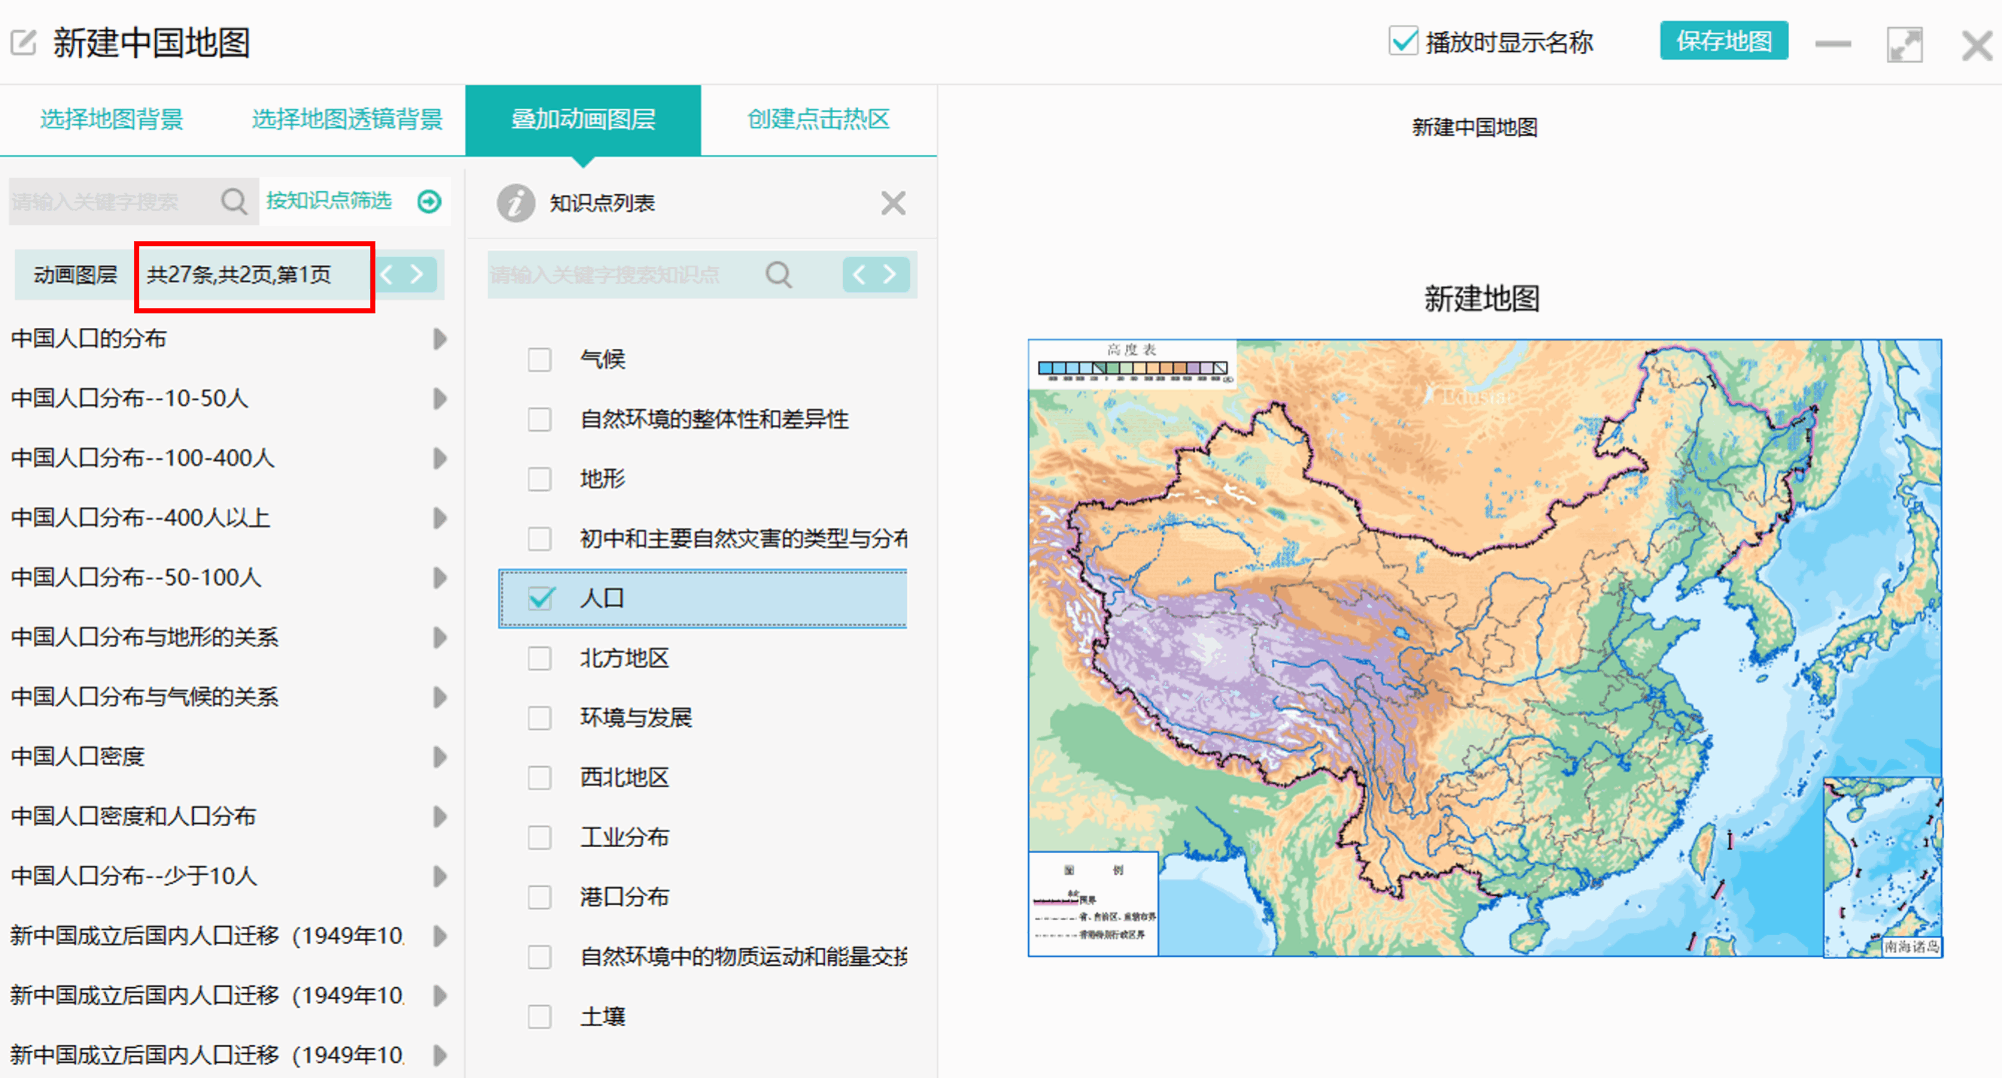Click the knowledge point keyword search field
Screen dimensions: 2002x1078
click(x=620, y=275)
